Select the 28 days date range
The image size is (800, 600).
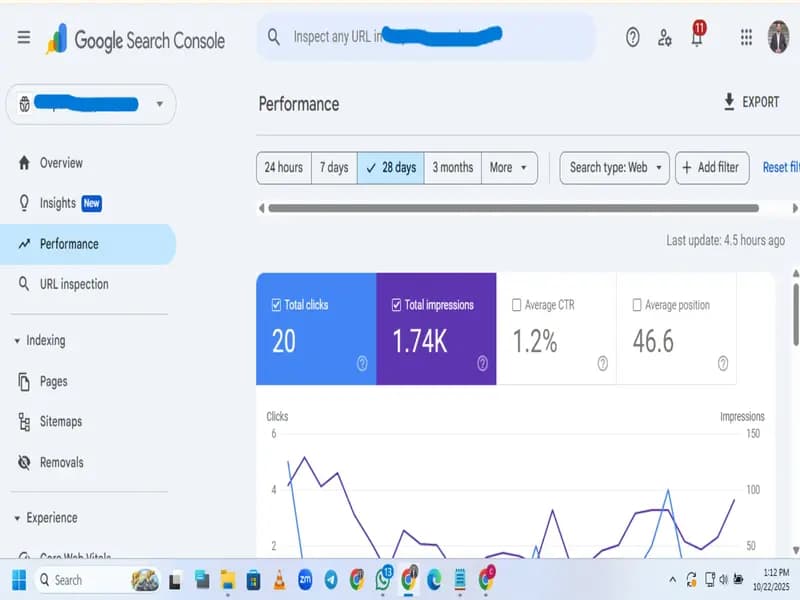pyautogui.click(x=391, y=167)
